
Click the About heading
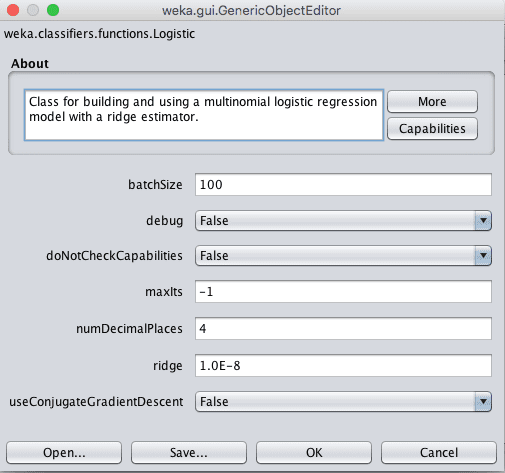(x=30, y=63)
